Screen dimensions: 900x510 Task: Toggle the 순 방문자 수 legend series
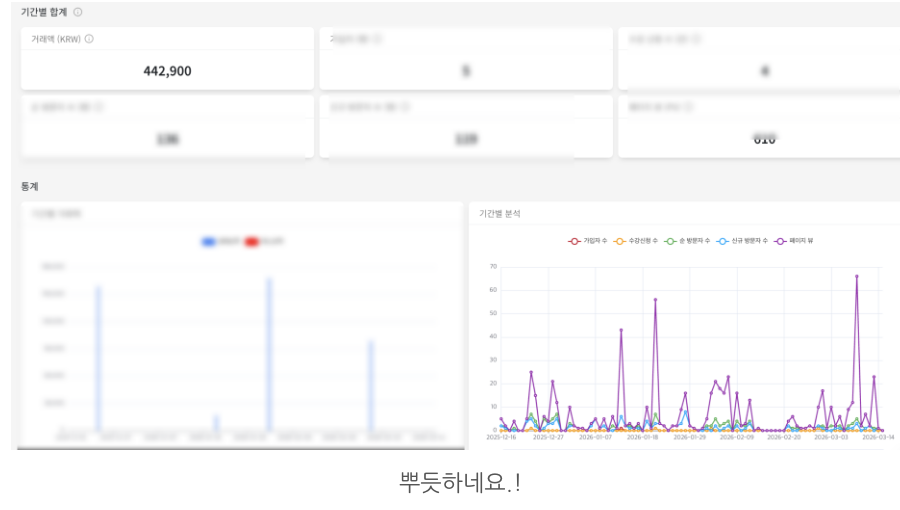point(687,241)
